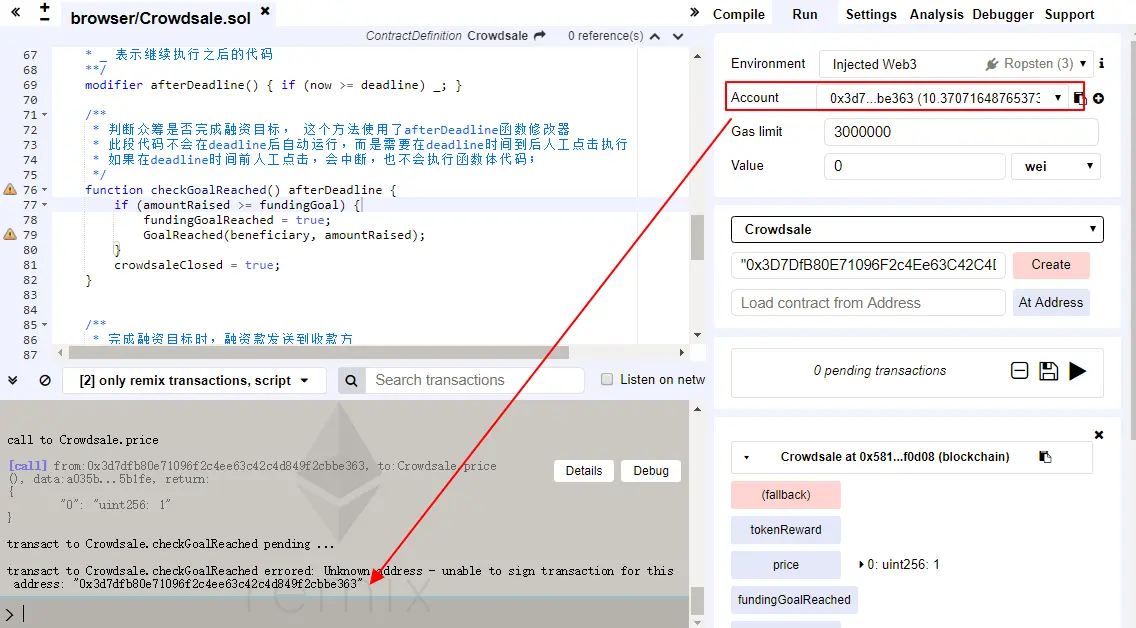Image resolution: width=1136 pixels, height=628 pixels.
Task: Open the Support tab
Action: pyautogui.click(x=1069, y=14)
